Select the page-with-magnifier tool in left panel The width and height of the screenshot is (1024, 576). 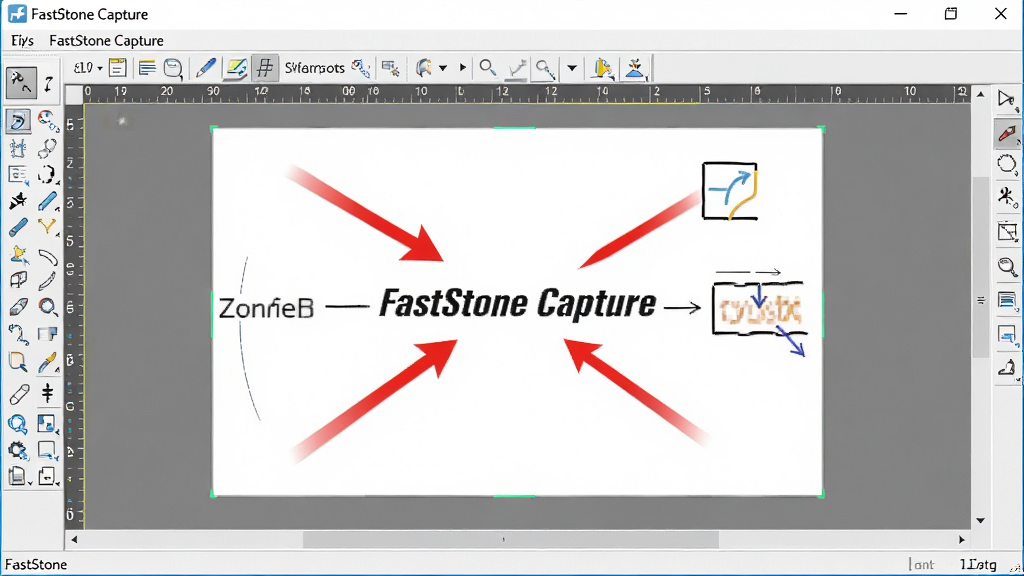18,362
